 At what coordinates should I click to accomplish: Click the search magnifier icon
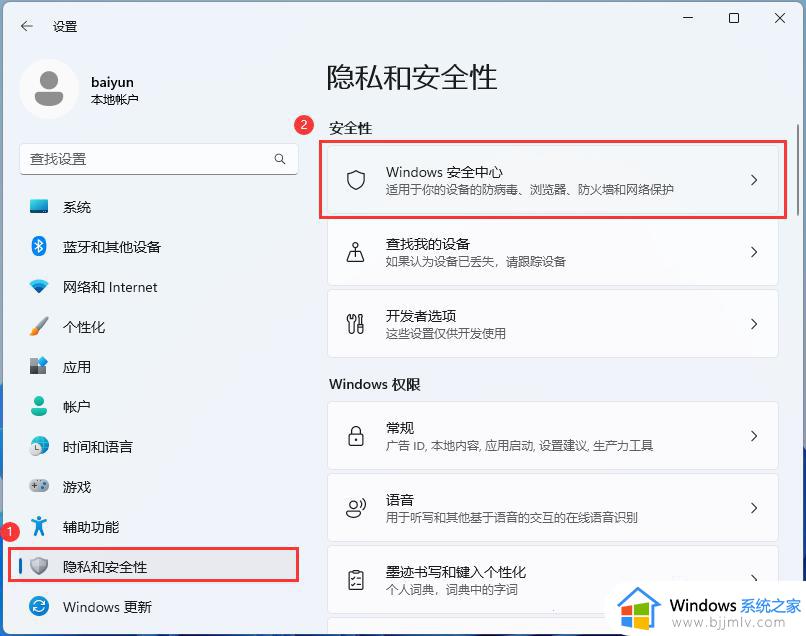tap(280, 159)
